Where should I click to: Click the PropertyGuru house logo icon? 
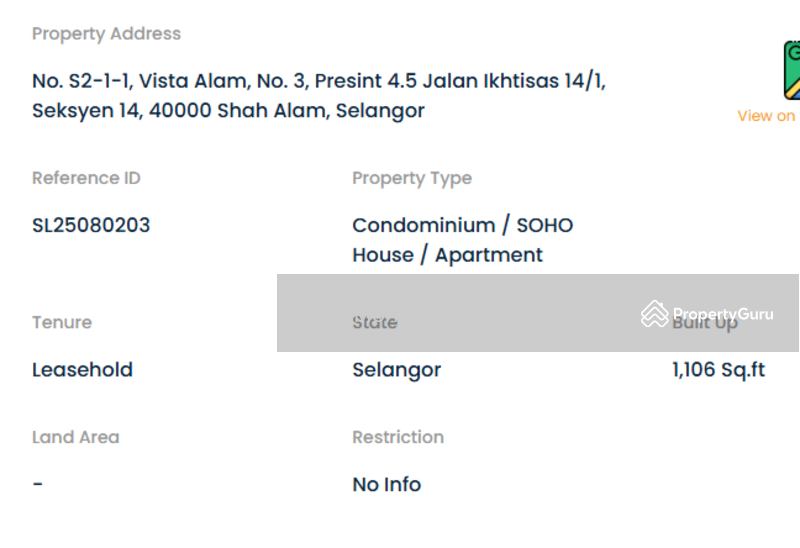point(655,313)
